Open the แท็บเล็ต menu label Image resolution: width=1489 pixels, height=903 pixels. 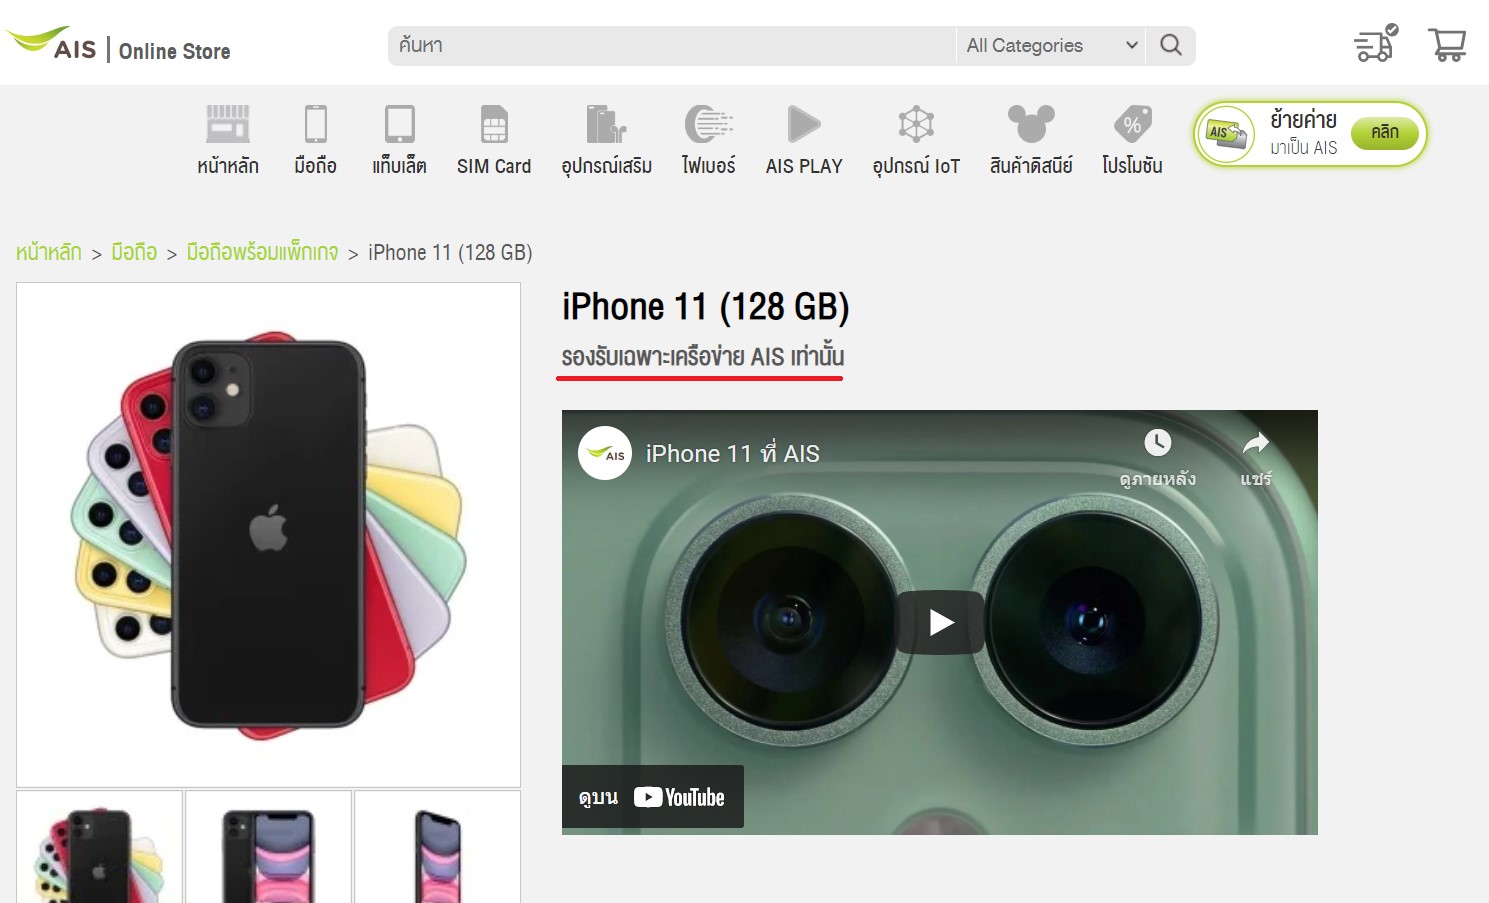[400, 166]
